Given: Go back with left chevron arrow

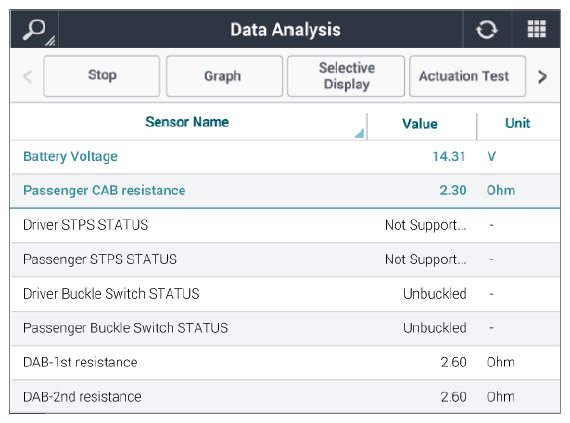Looking at the screenshot, I should click(28, 77).
